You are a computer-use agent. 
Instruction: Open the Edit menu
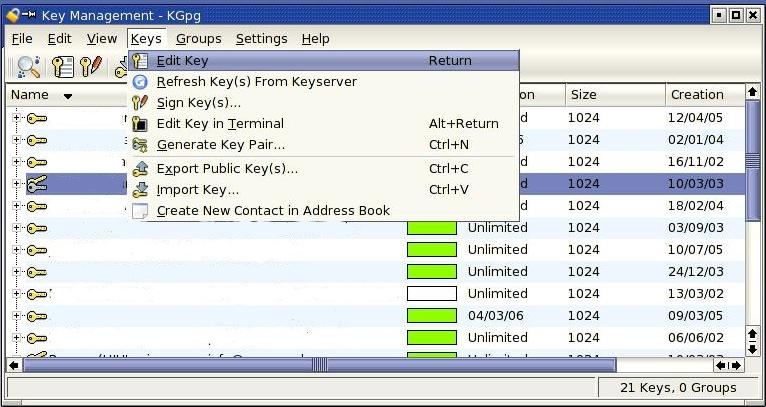coord(60,39)
